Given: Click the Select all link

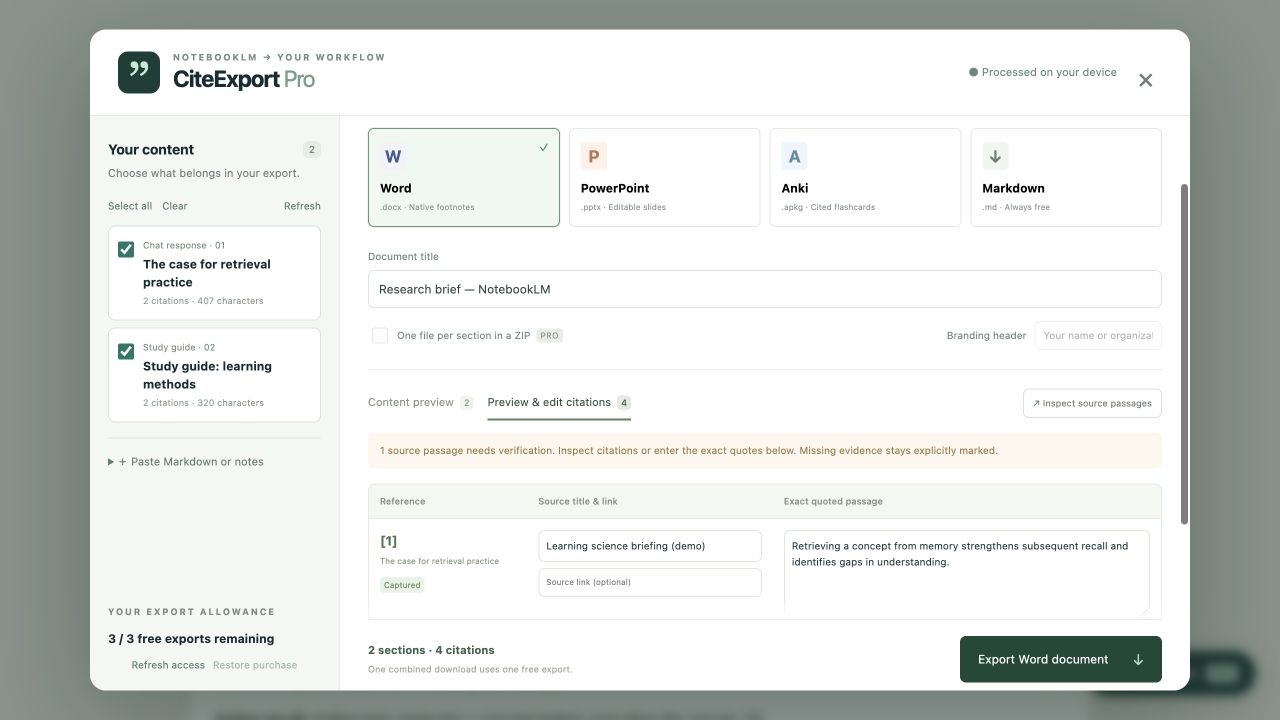Looking at the screenshot, I should (x=130, y=206).
